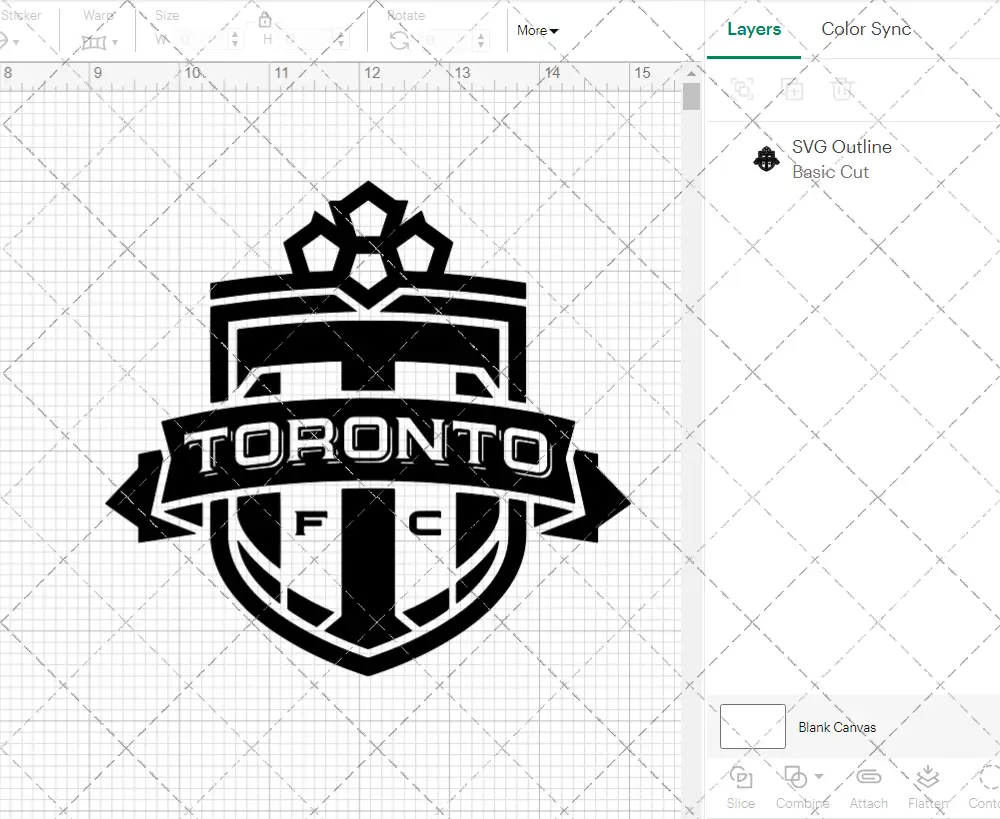Use the Slice tool

(x=740, y=788)
